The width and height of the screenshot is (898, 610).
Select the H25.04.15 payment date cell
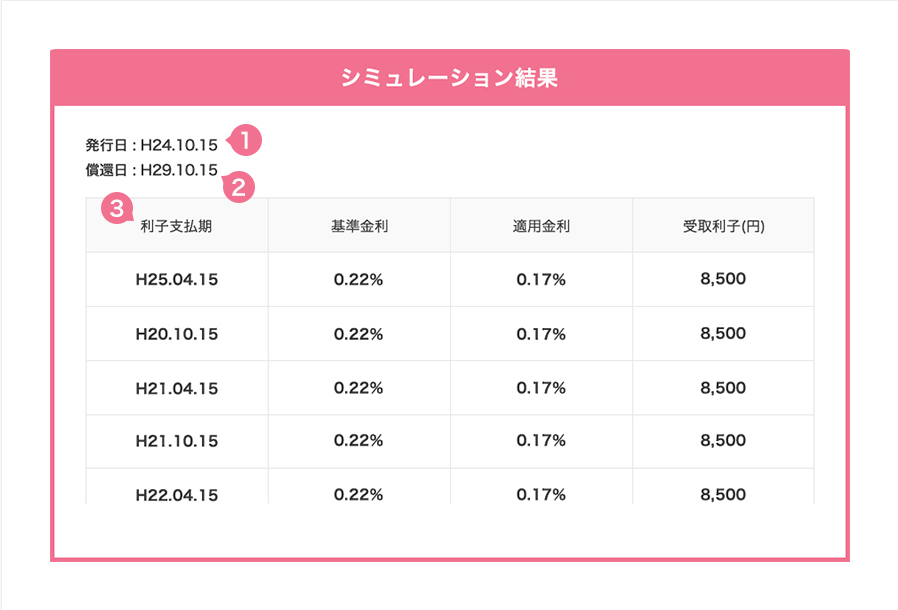(x=176, y=280)
